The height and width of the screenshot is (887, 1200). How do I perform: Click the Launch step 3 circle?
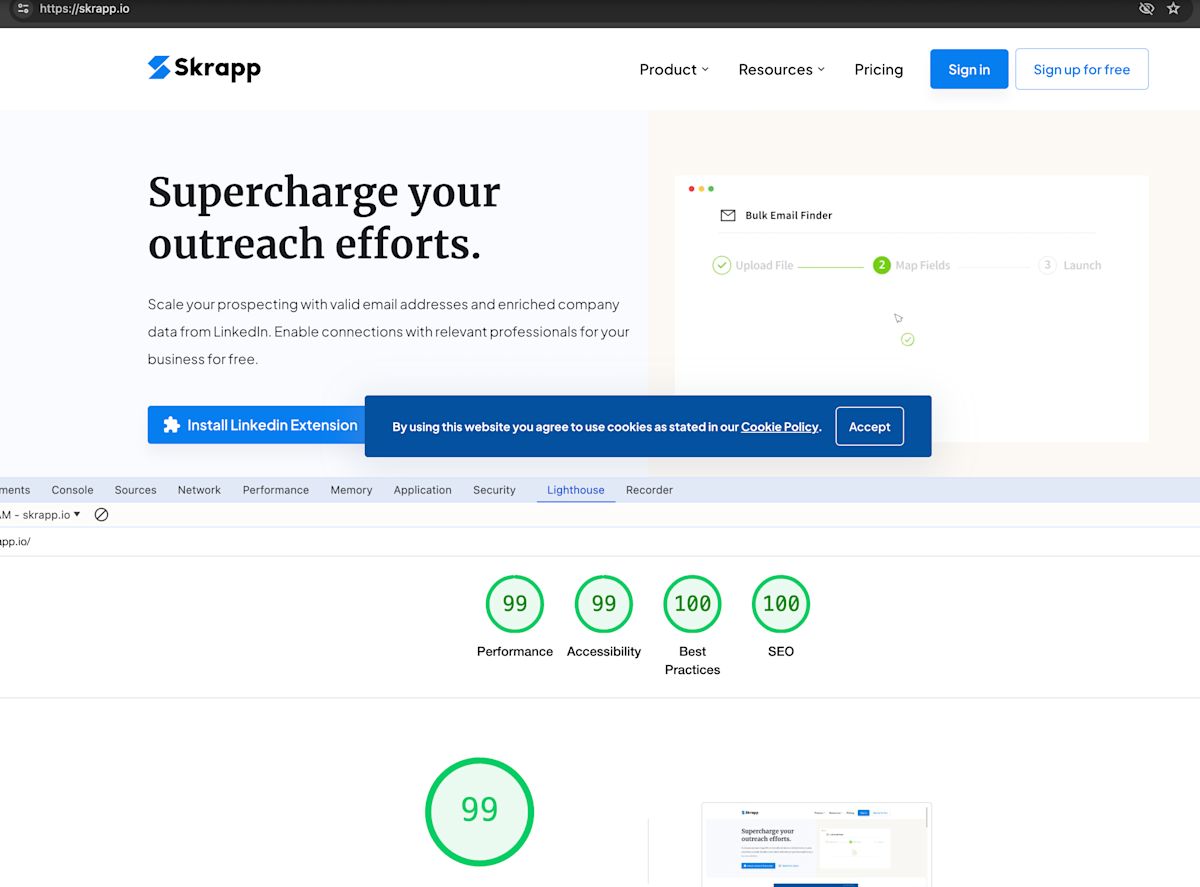[1047, 265]
